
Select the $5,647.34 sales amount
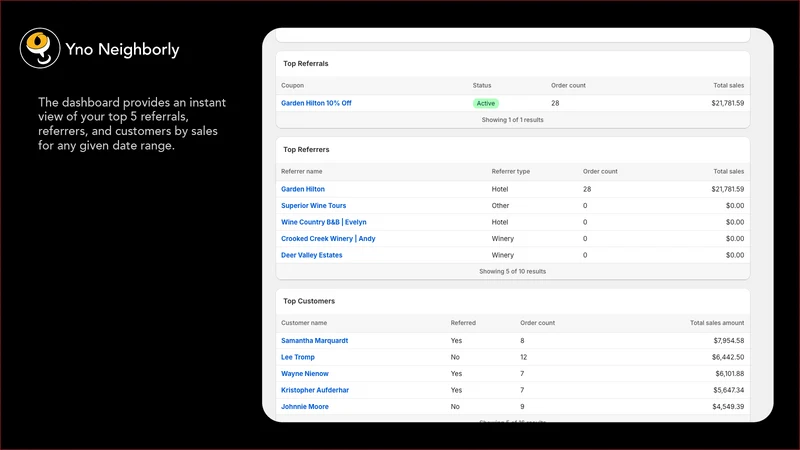click(729, 390)
